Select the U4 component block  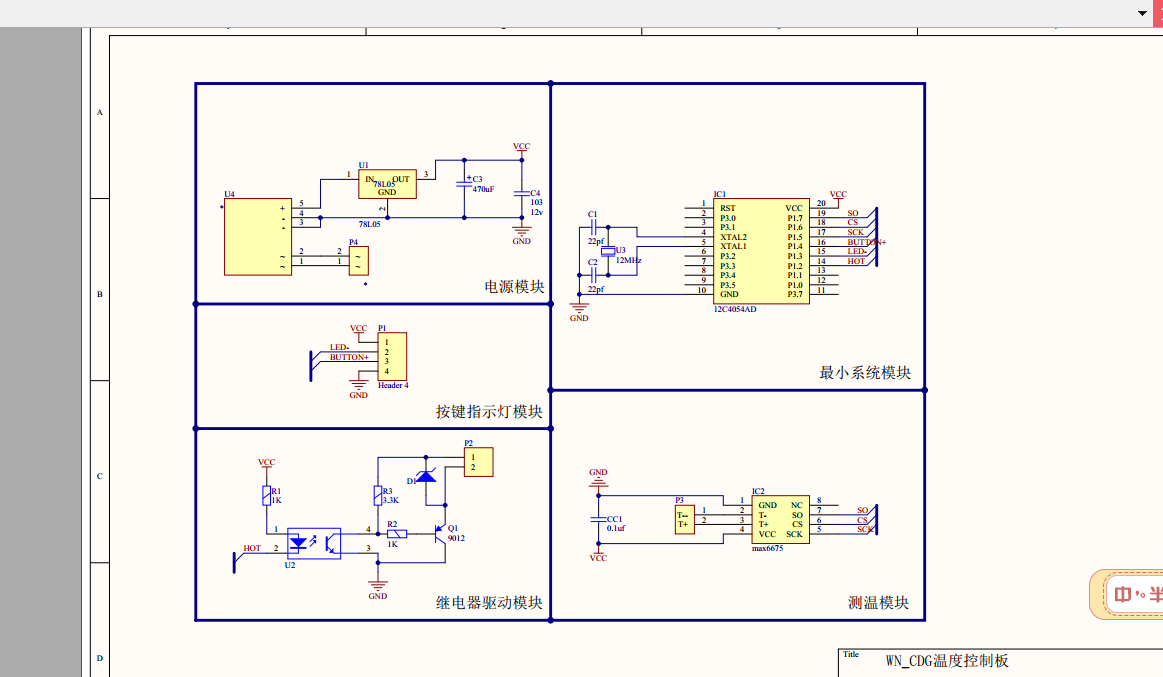coord(257,237)
